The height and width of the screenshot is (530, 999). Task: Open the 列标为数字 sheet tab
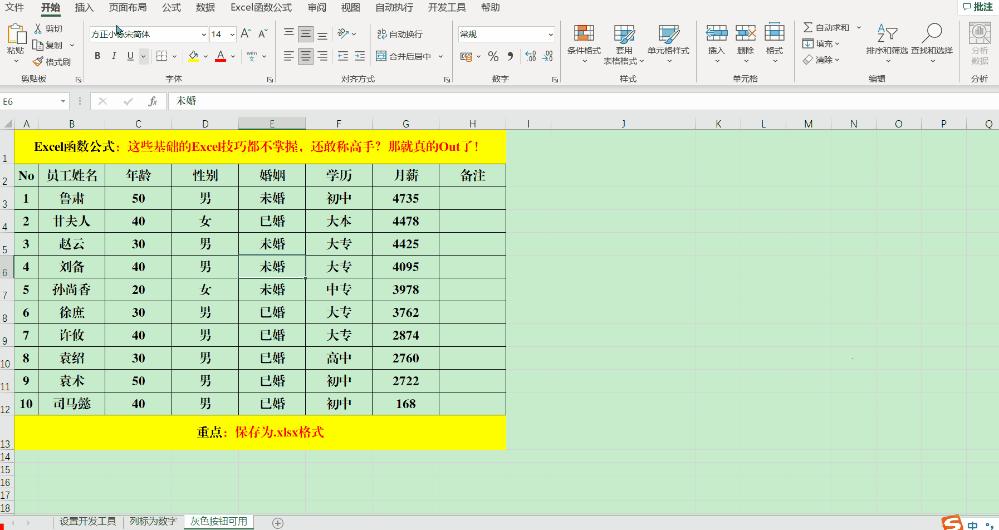pyautogui.click(x=153, y=522)
